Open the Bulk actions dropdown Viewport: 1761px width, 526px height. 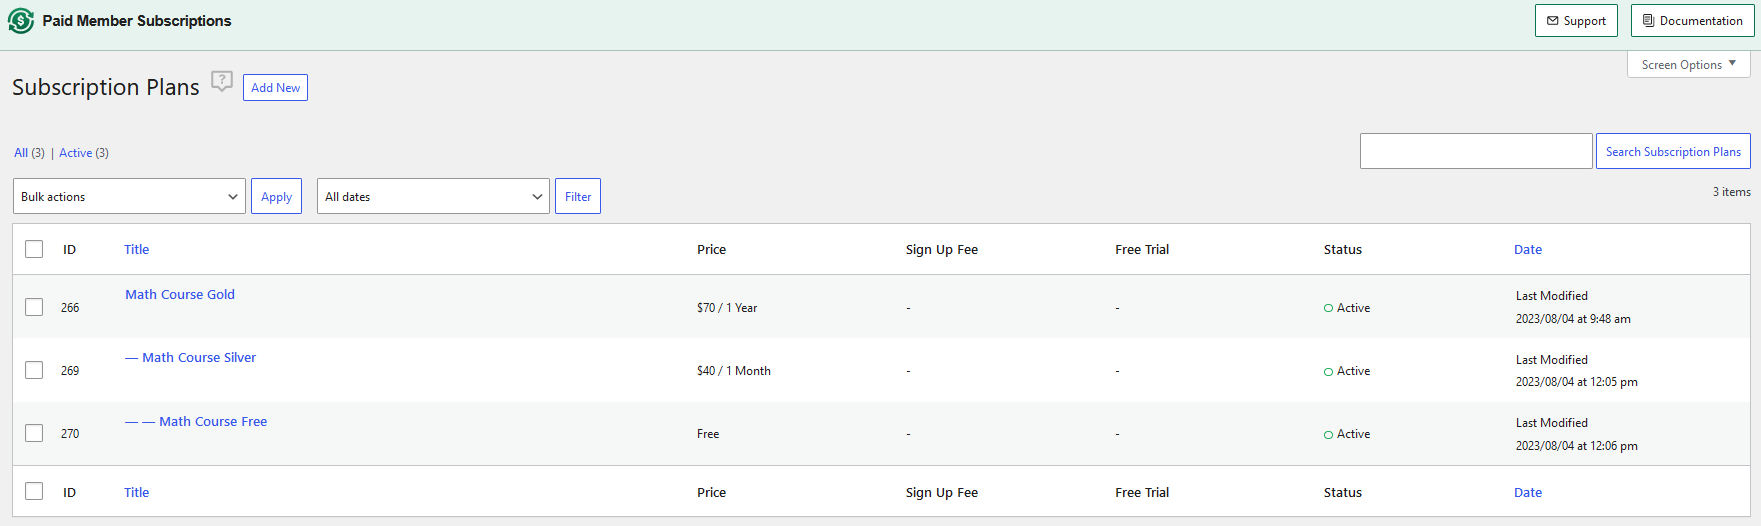tap(129, 196)
